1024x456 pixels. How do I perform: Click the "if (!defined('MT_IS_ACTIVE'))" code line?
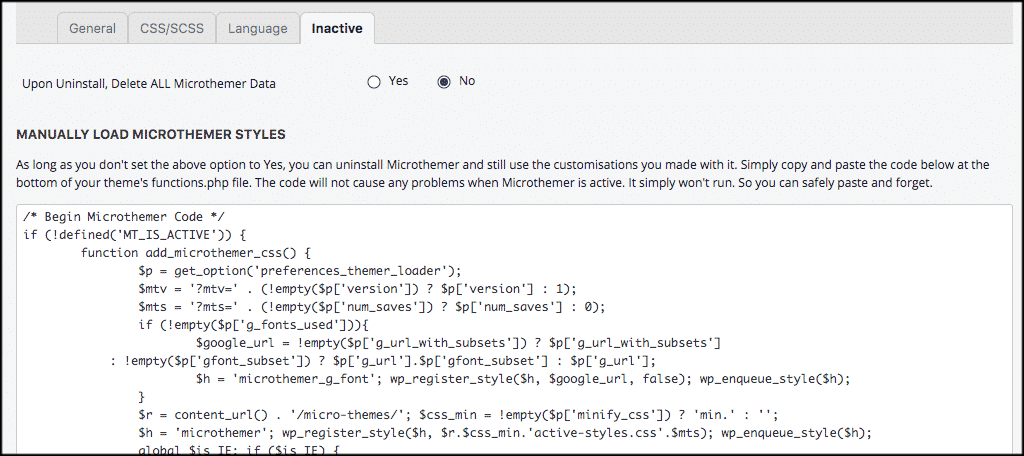coord(134,235)
